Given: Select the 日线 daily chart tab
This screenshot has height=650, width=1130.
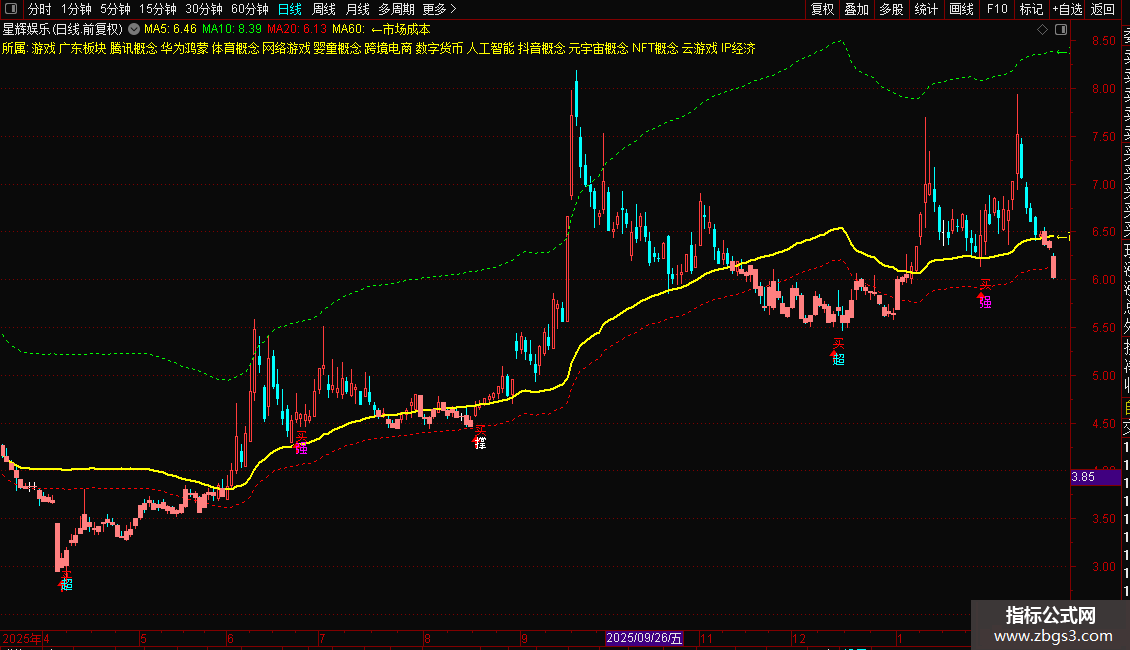Looking at the screenshot, I should pos(290,9).
